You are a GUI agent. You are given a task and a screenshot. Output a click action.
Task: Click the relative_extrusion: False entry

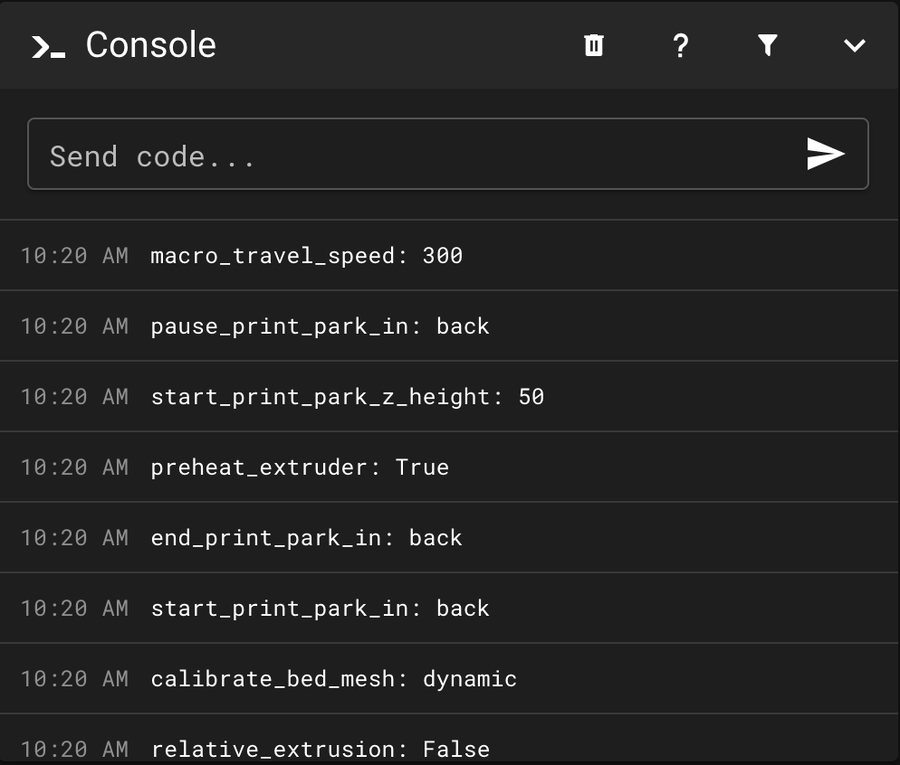coord(320,749)
